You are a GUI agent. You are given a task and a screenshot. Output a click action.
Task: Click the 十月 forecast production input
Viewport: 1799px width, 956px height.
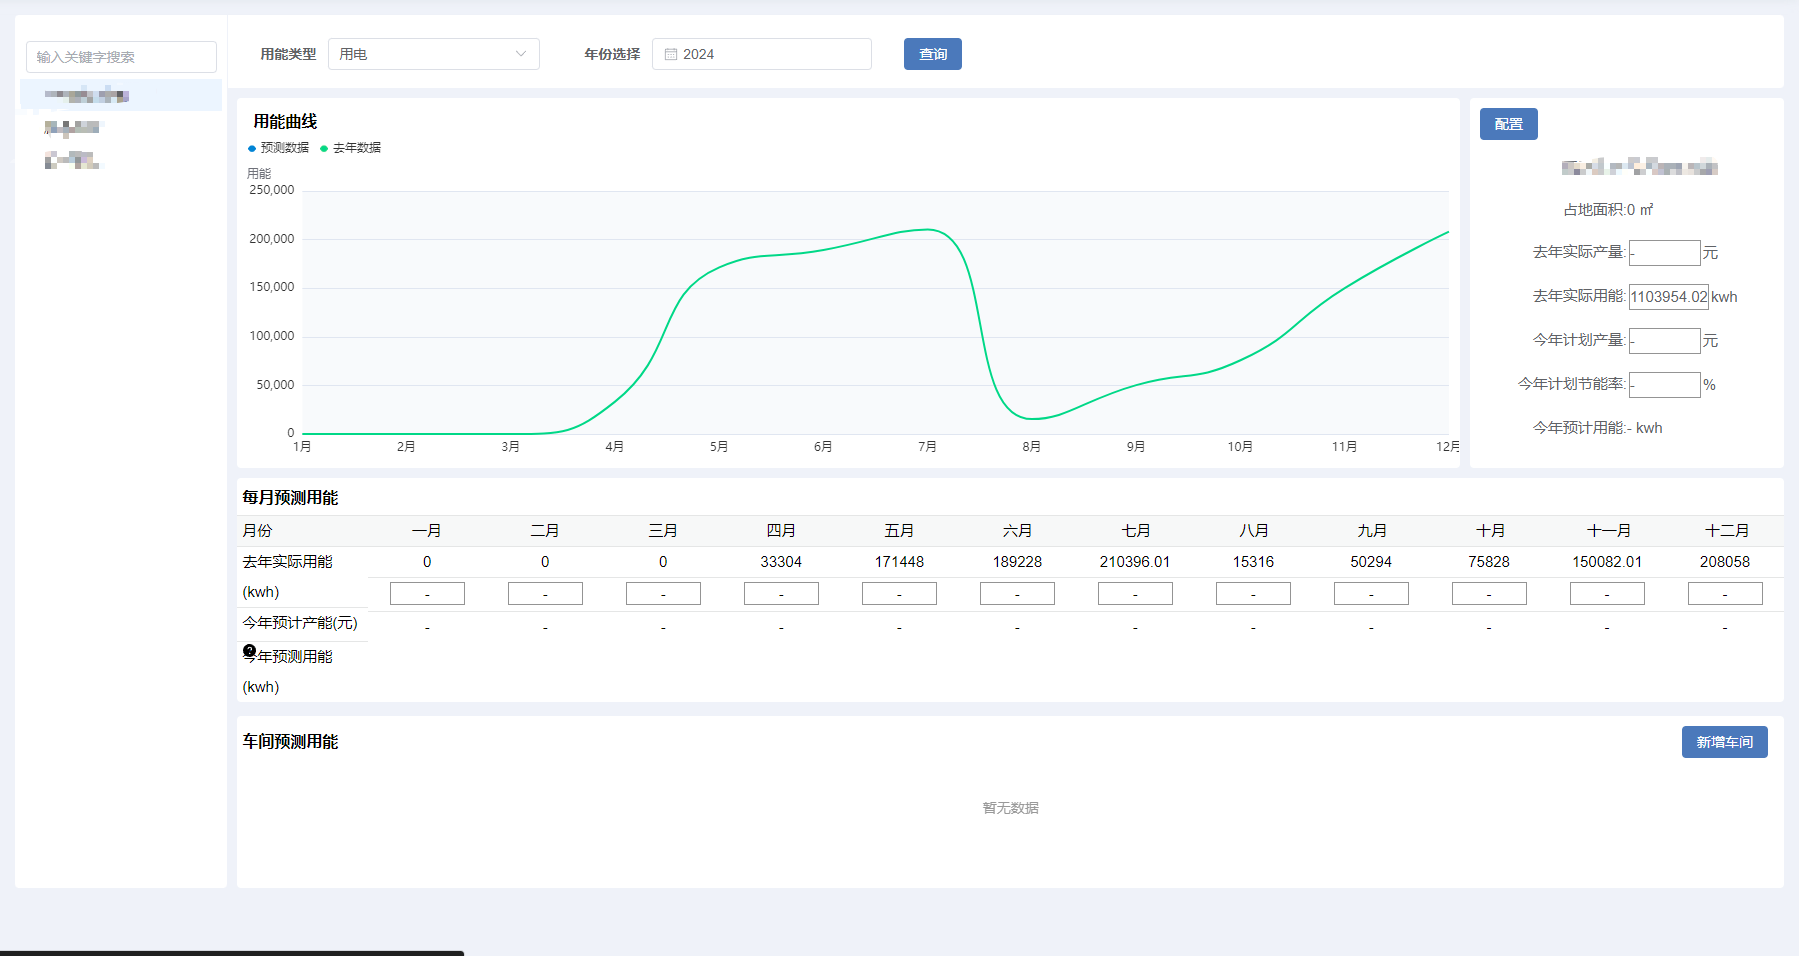pos(1489,594)
